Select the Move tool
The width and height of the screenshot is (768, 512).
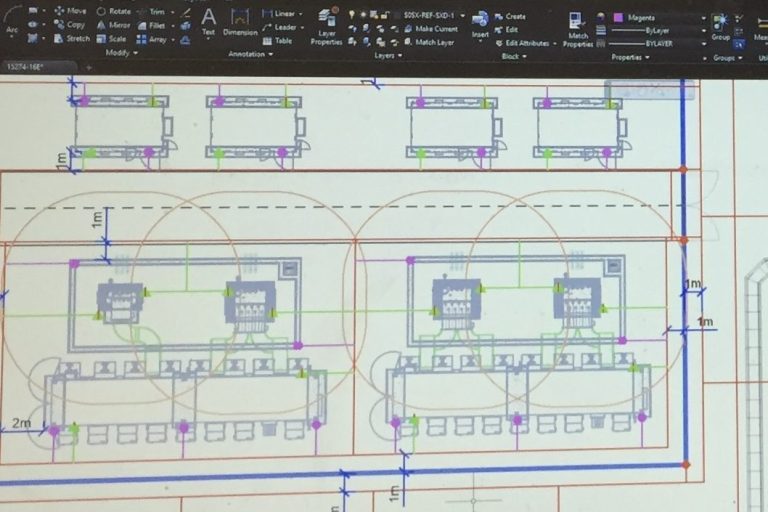coord(70,11)
